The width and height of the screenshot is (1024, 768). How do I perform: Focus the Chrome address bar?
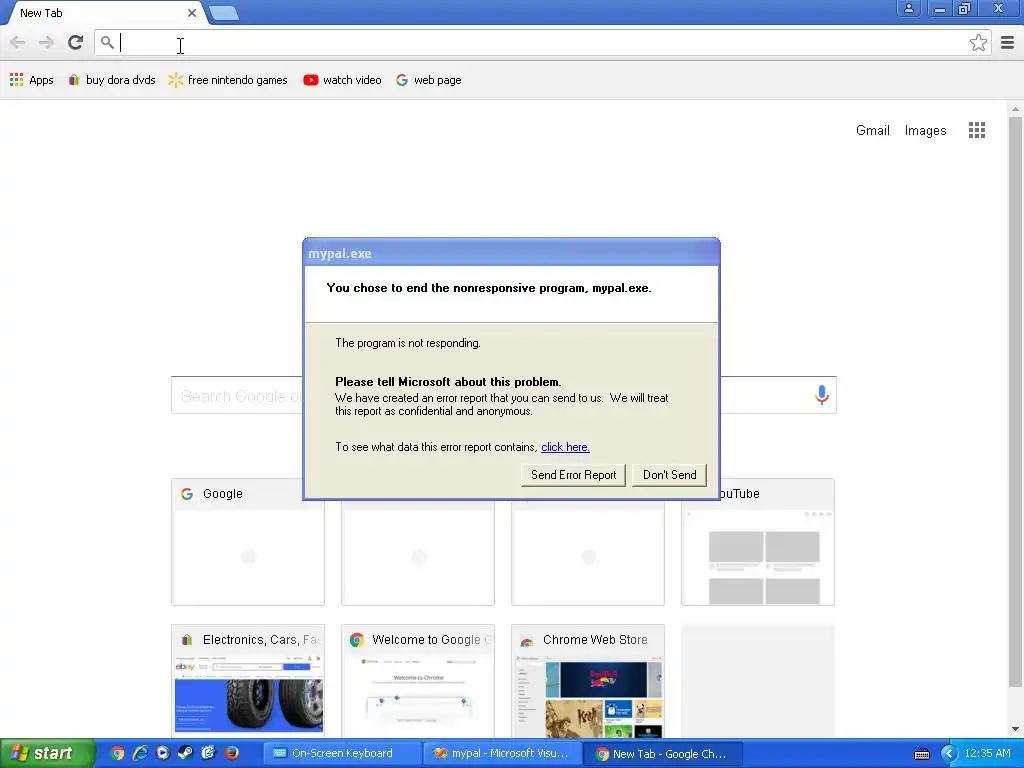(542, 43)
